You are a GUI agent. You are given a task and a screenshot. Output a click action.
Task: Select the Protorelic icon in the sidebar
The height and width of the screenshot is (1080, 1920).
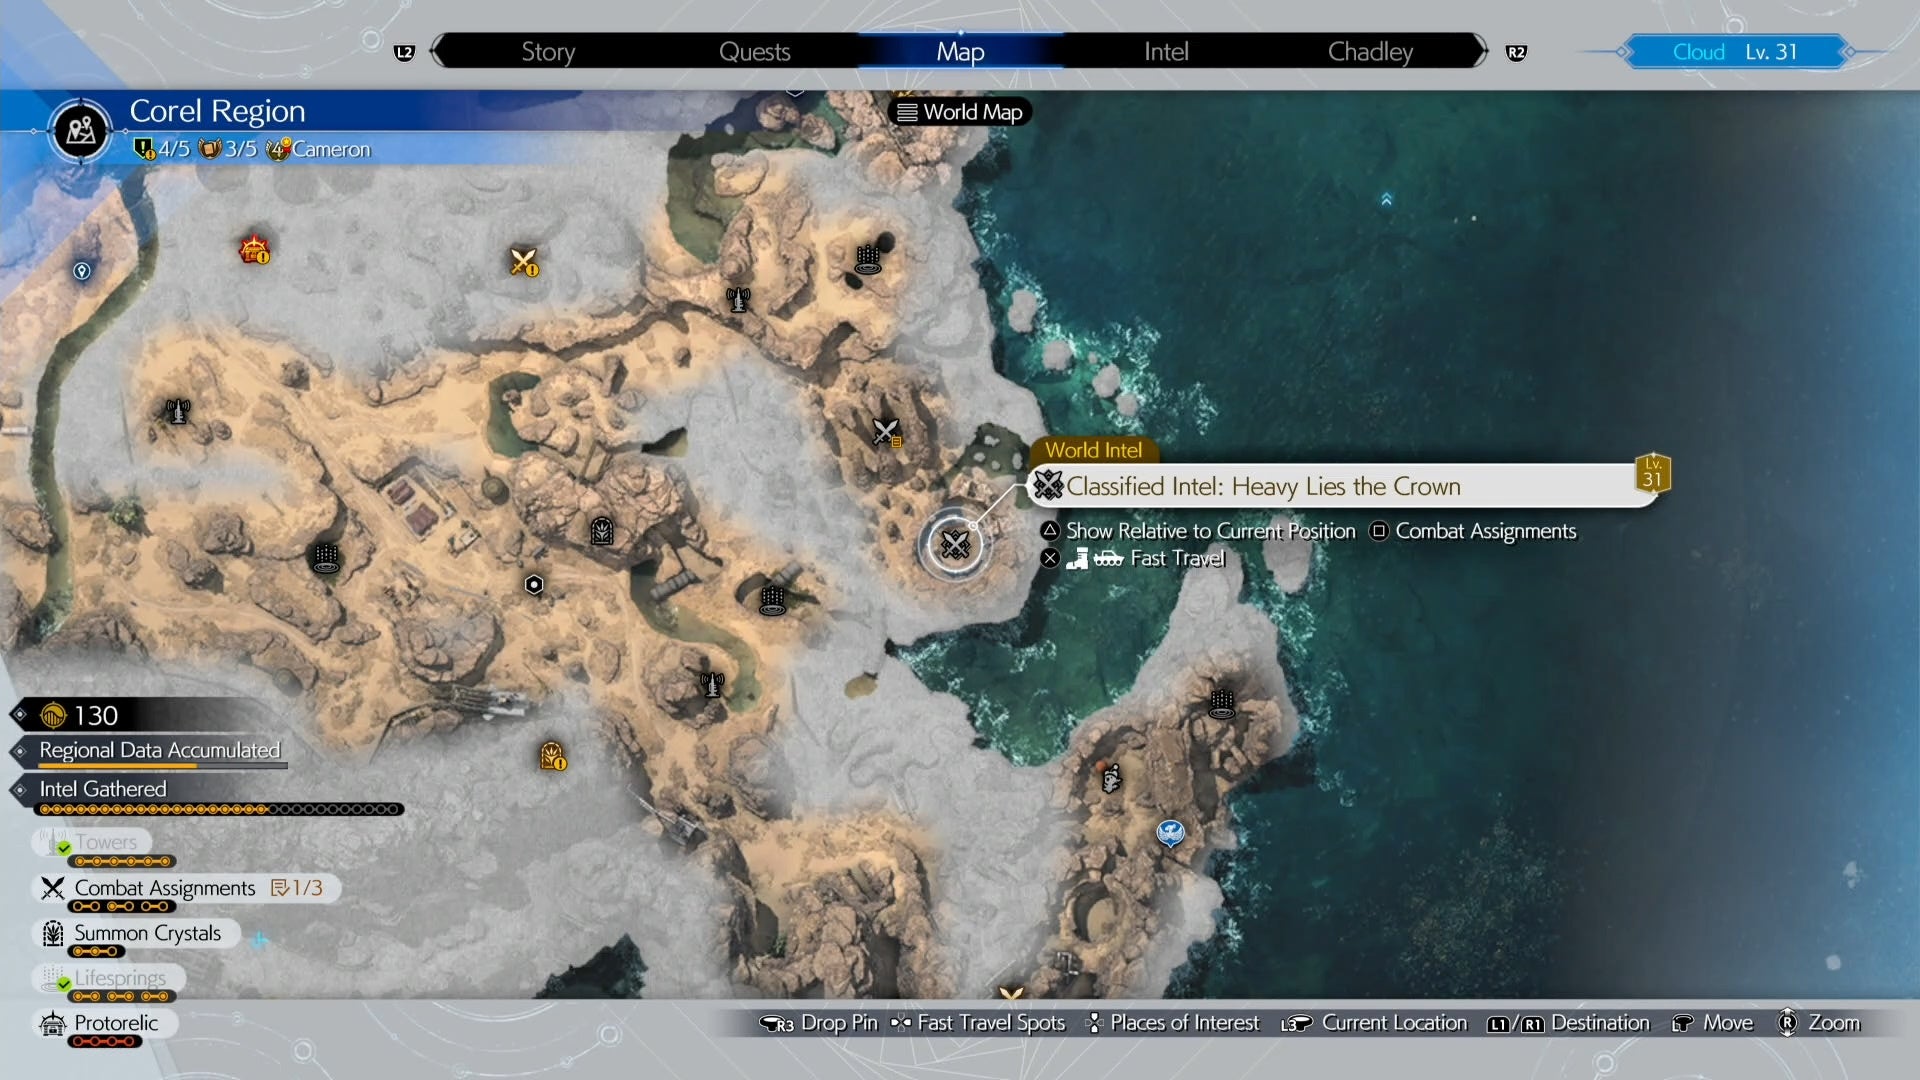coord(52,1023)
